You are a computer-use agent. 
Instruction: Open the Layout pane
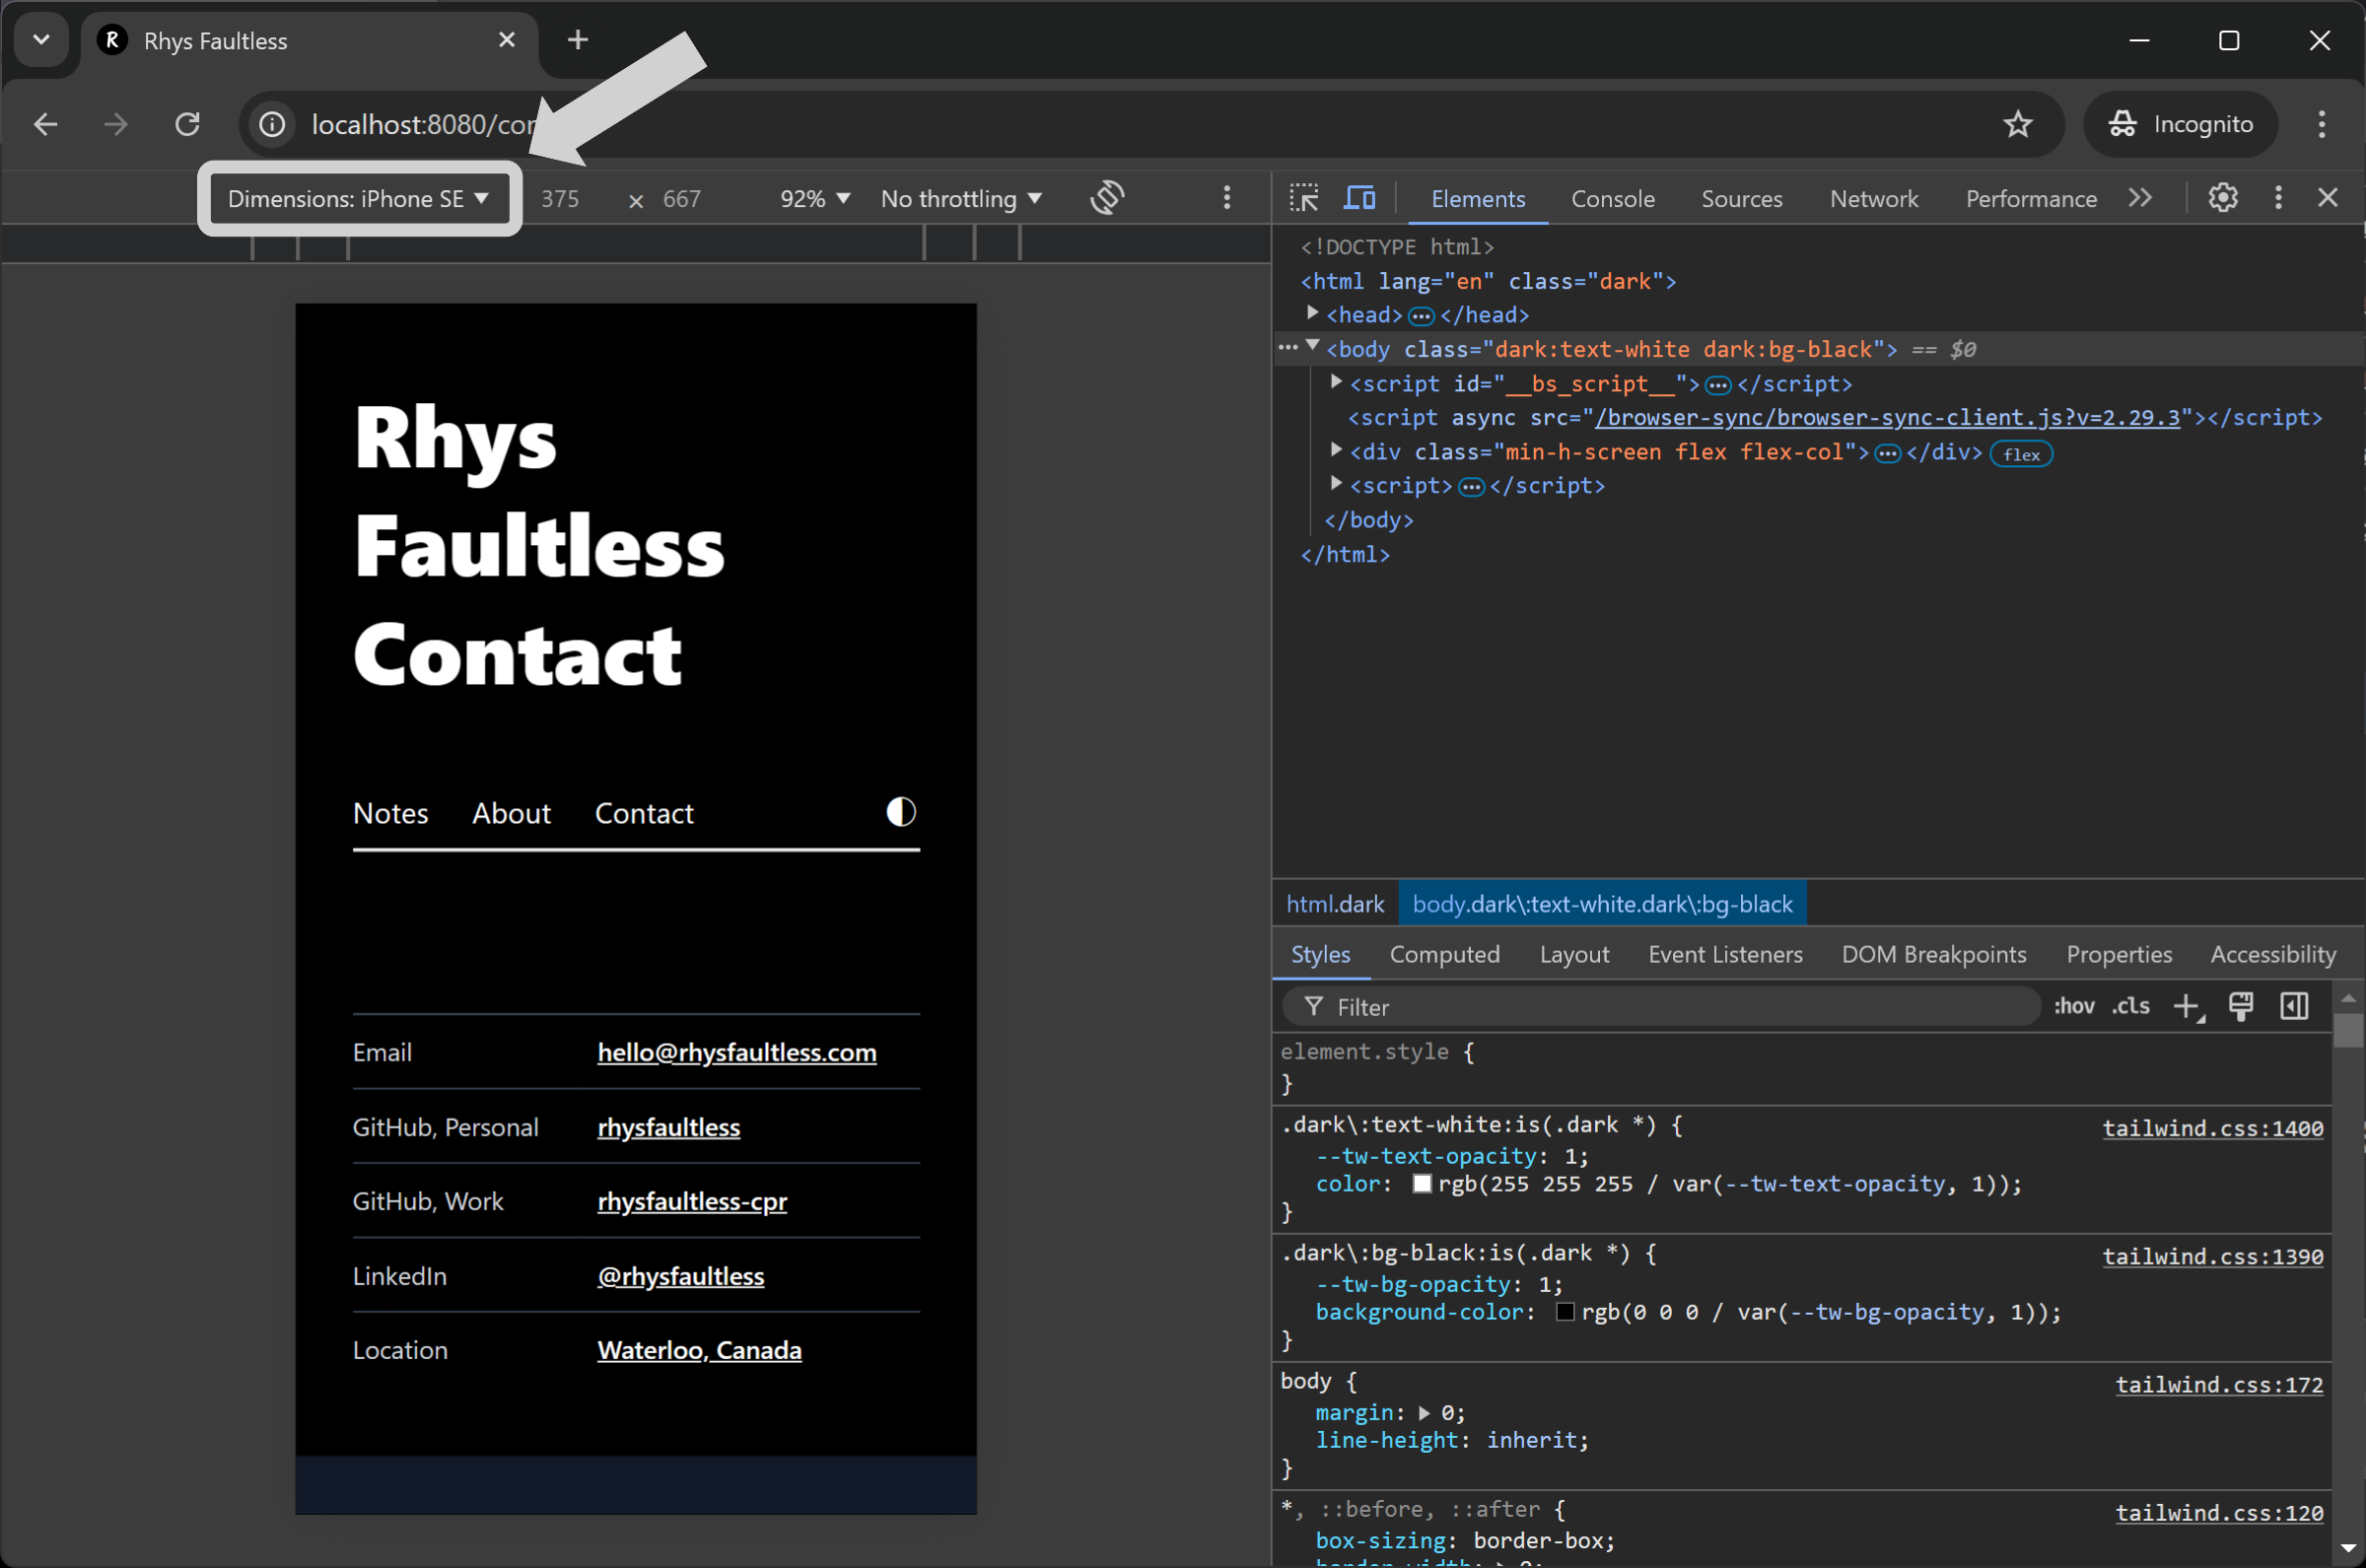(1574, 954)
